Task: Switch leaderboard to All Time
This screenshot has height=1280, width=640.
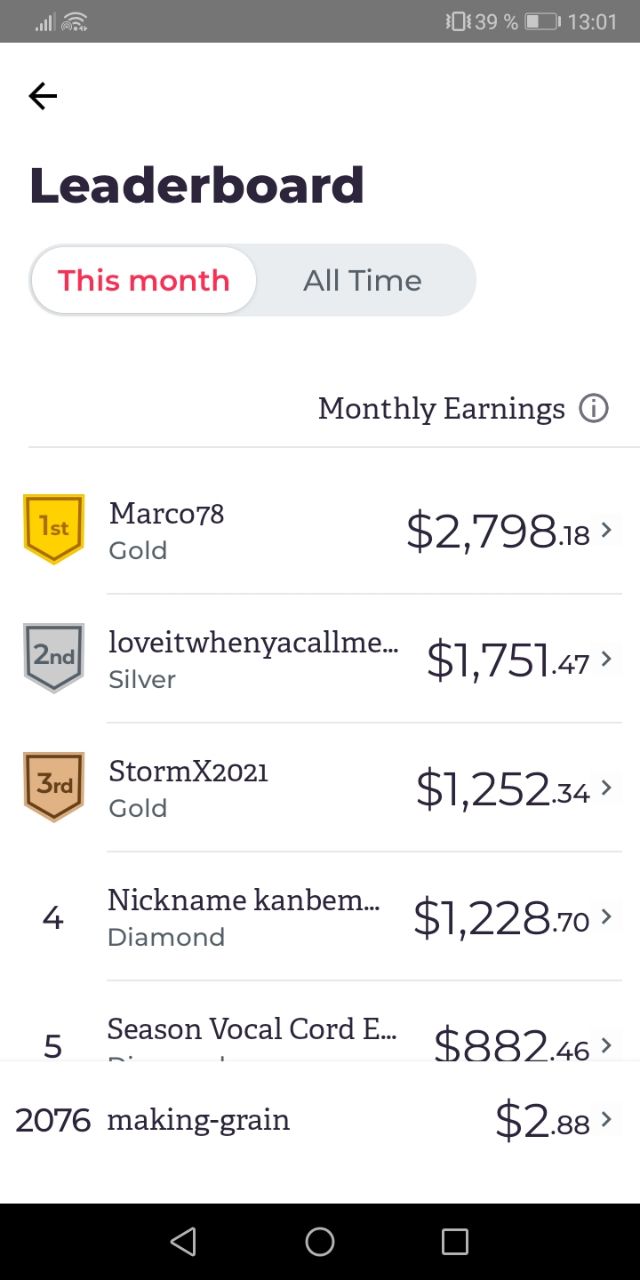Action: click(362, 280)
